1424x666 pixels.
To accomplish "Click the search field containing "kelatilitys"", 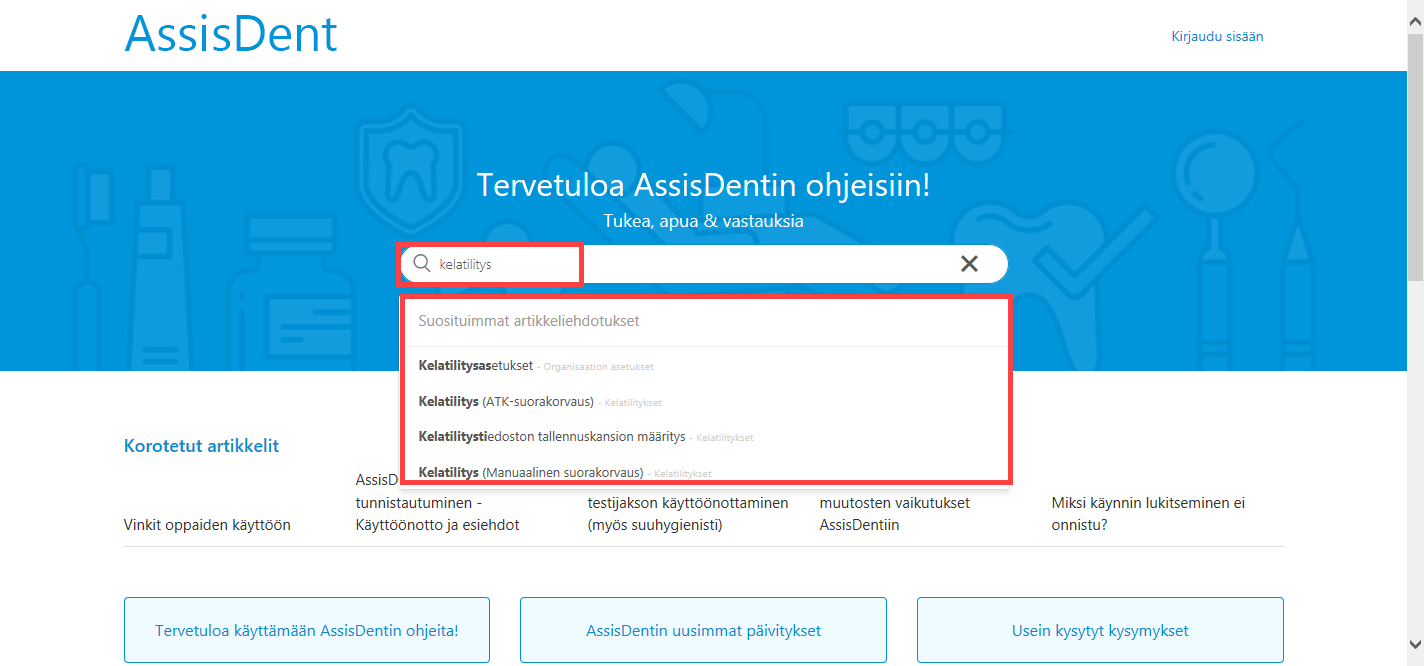I will click(704, 264).
